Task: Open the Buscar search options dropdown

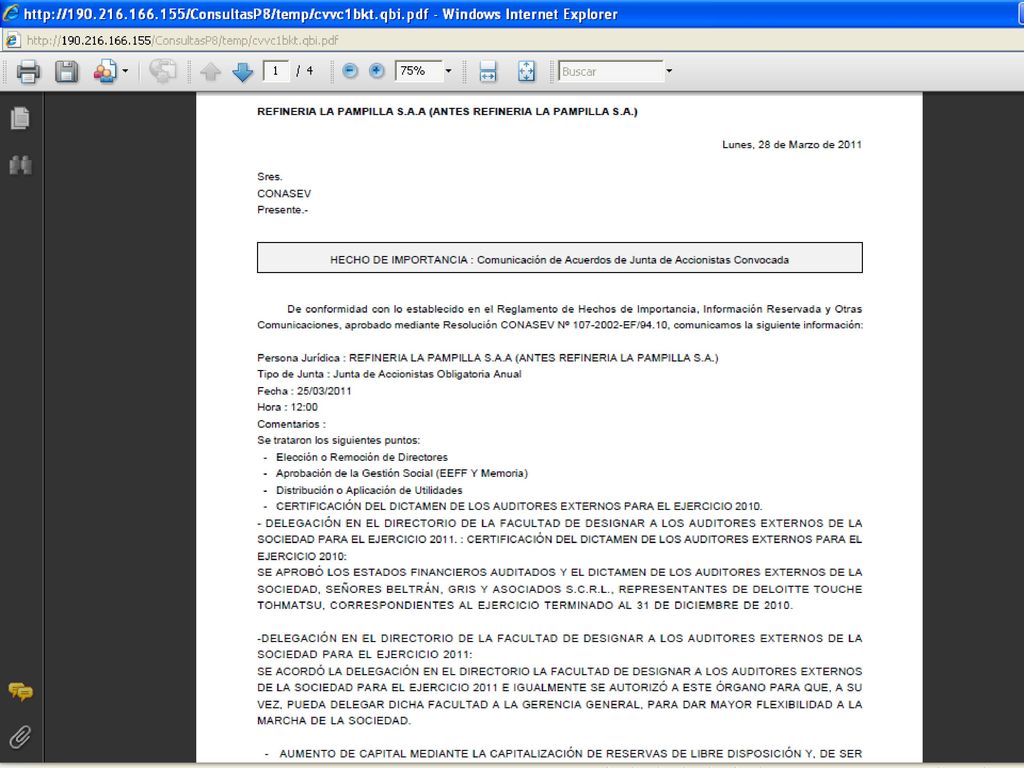Action: (x=669, y=71)
